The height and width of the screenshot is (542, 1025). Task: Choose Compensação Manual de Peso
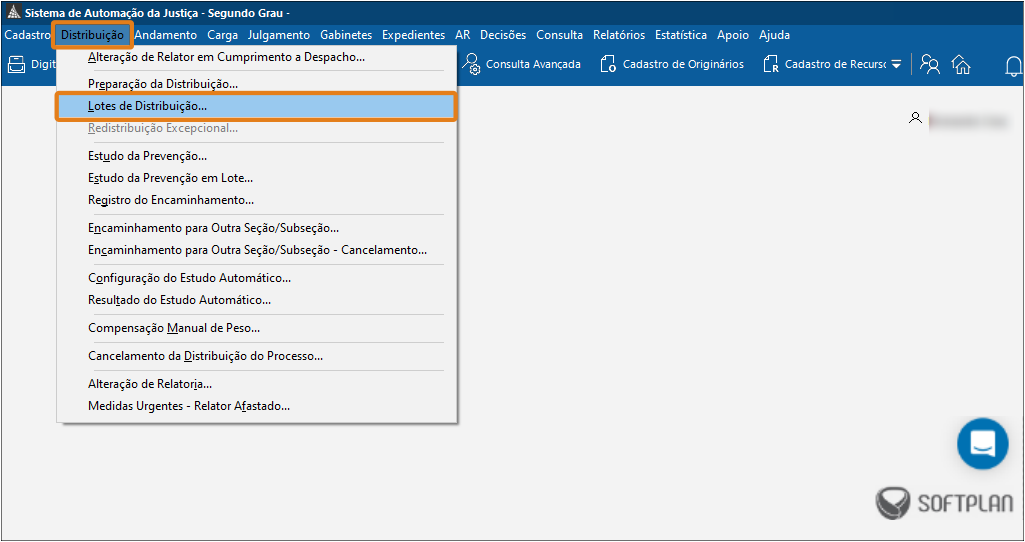pyautogui.click(x=257, y=328)
